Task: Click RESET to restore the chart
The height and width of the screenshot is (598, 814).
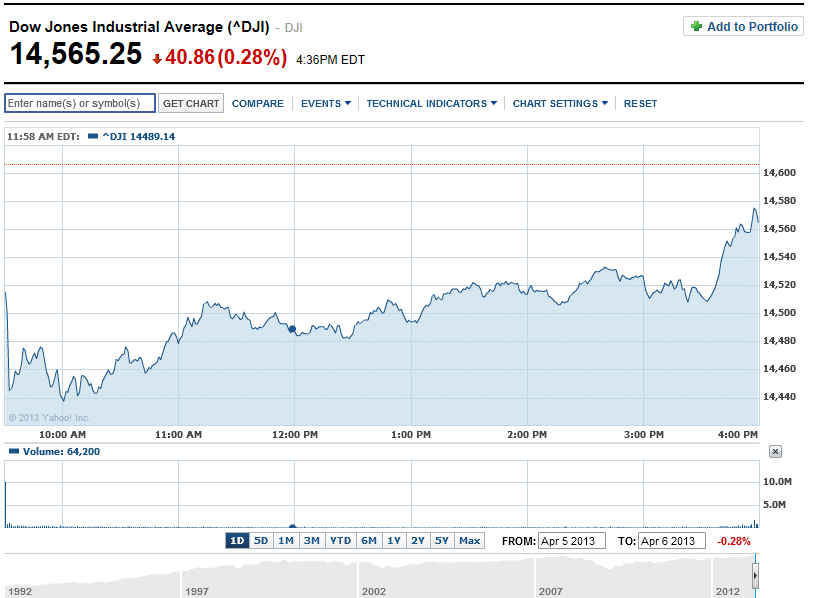Action: click(x=640, y=103)
